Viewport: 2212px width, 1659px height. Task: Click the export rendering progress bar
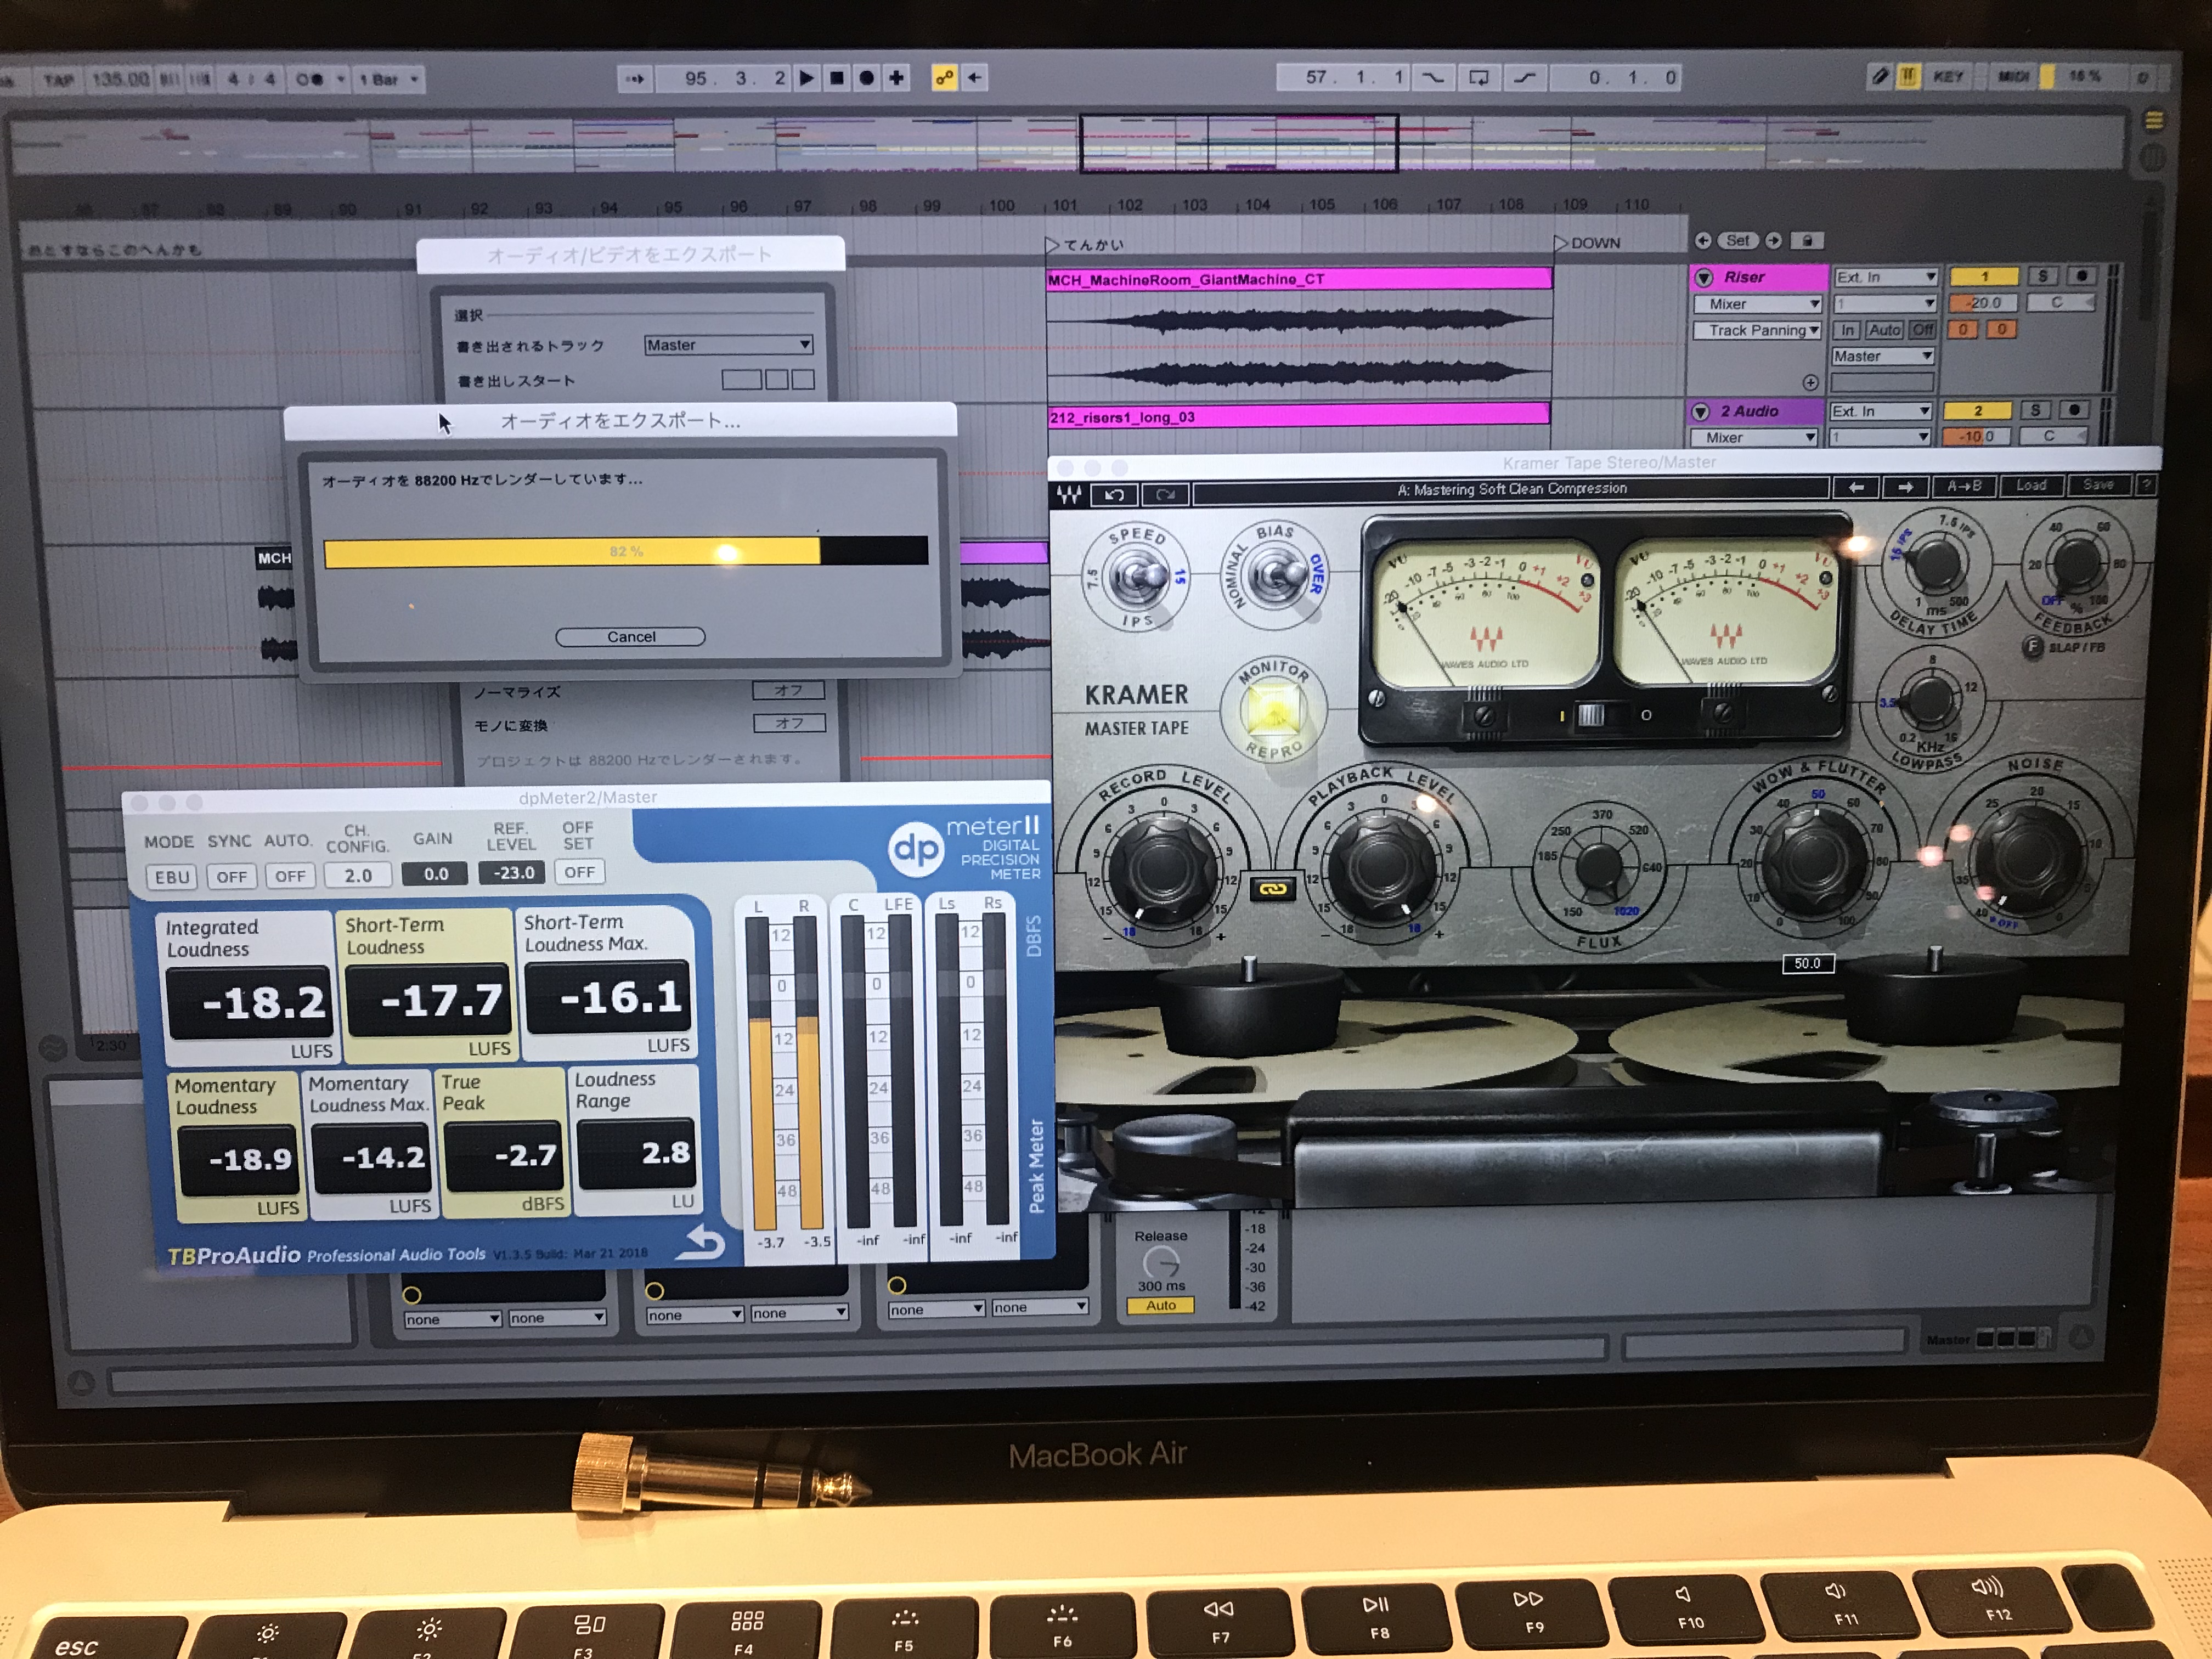coord(626,551)
